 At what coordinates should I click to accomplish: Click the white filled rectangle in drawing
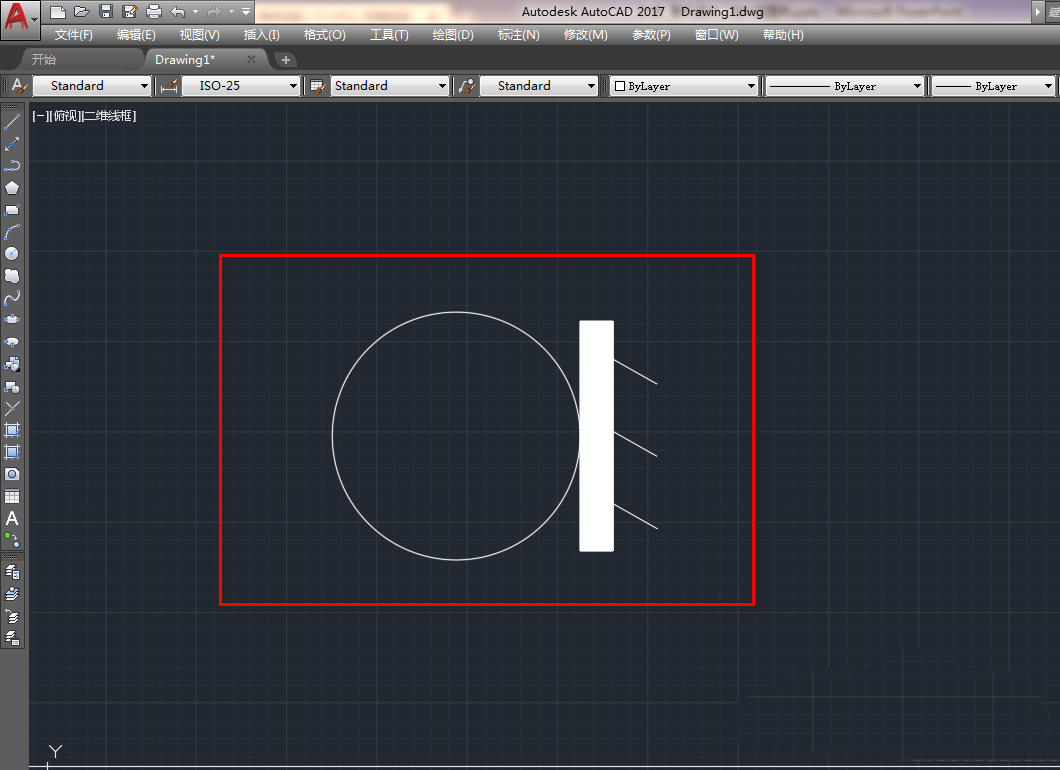point(596,436)
